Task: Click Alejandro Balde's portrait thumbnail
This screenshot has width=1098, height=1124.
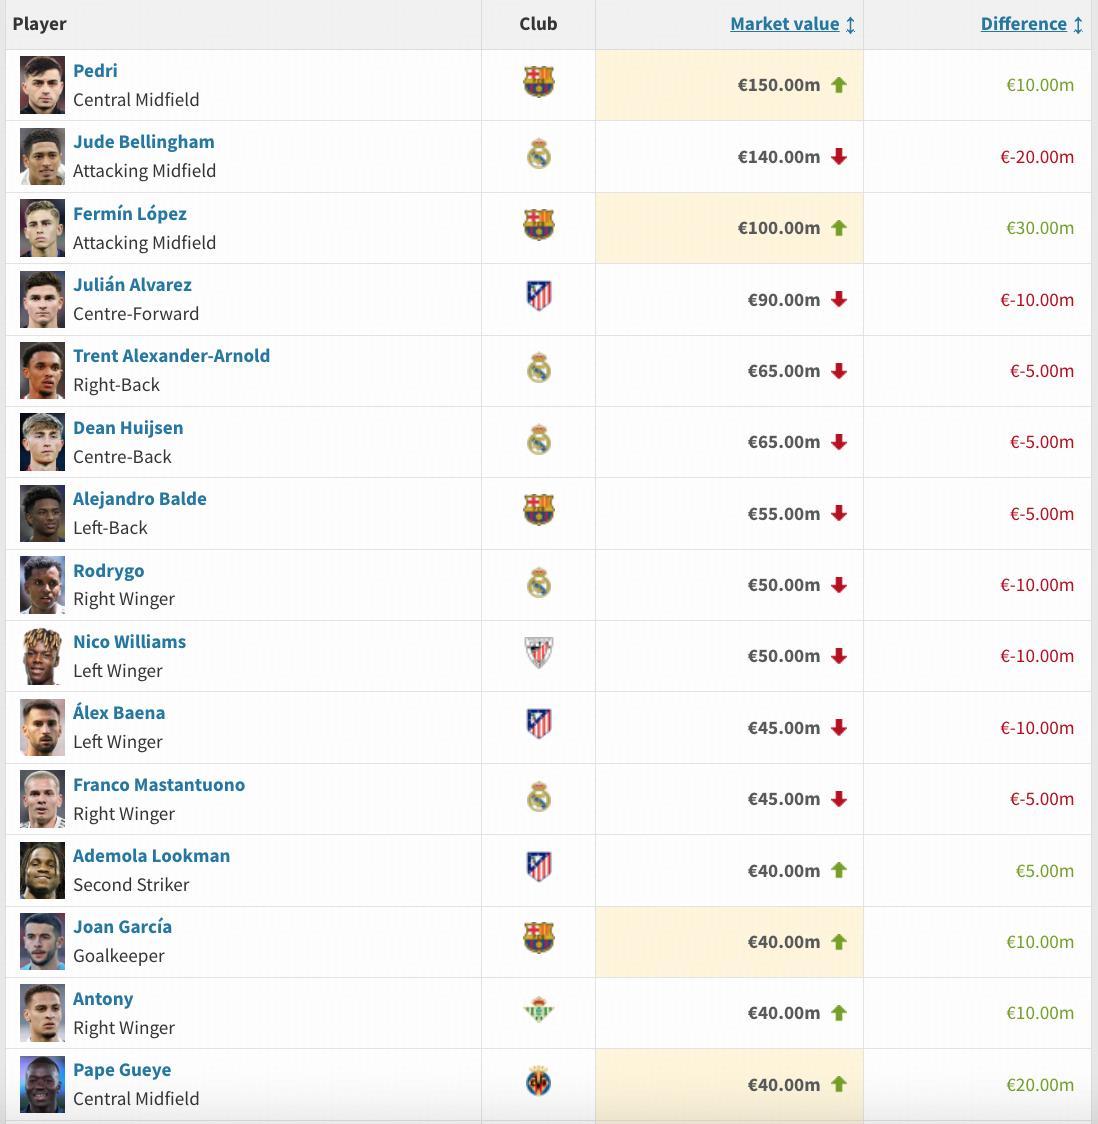Action: pyautogui.click(x=42, y=513)
